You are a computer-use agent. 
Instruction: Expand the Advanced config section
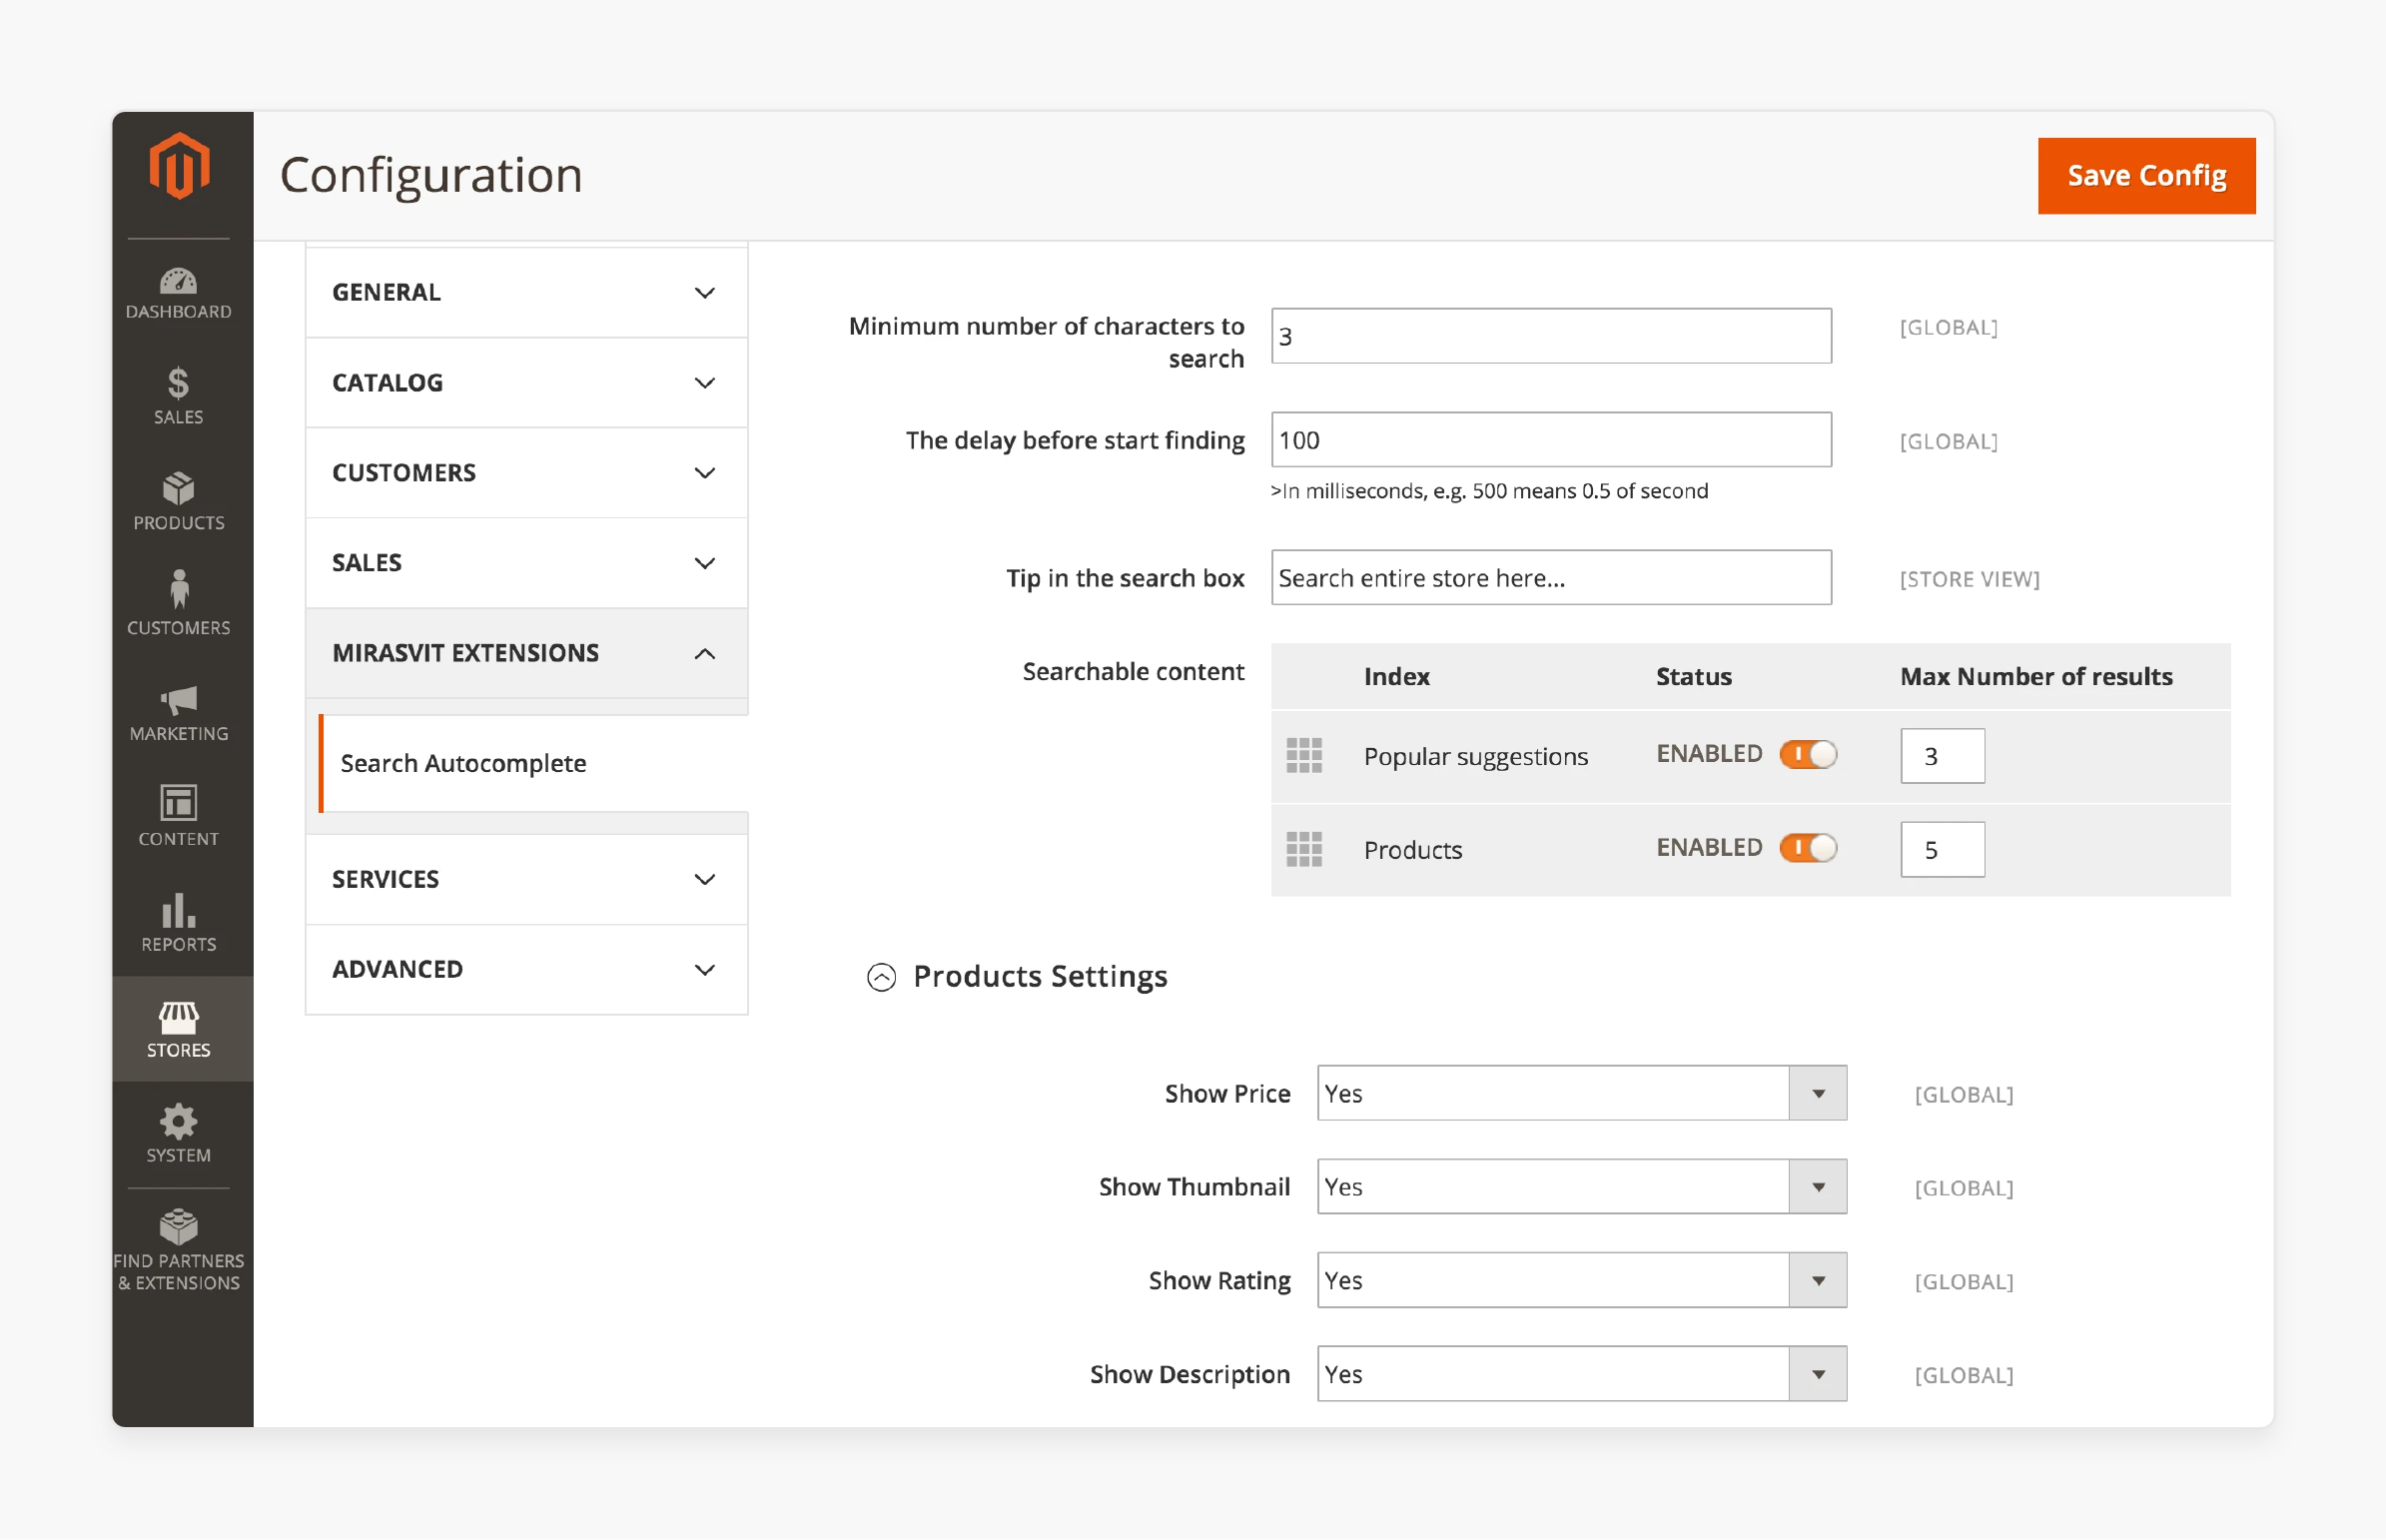coord(526,969)
